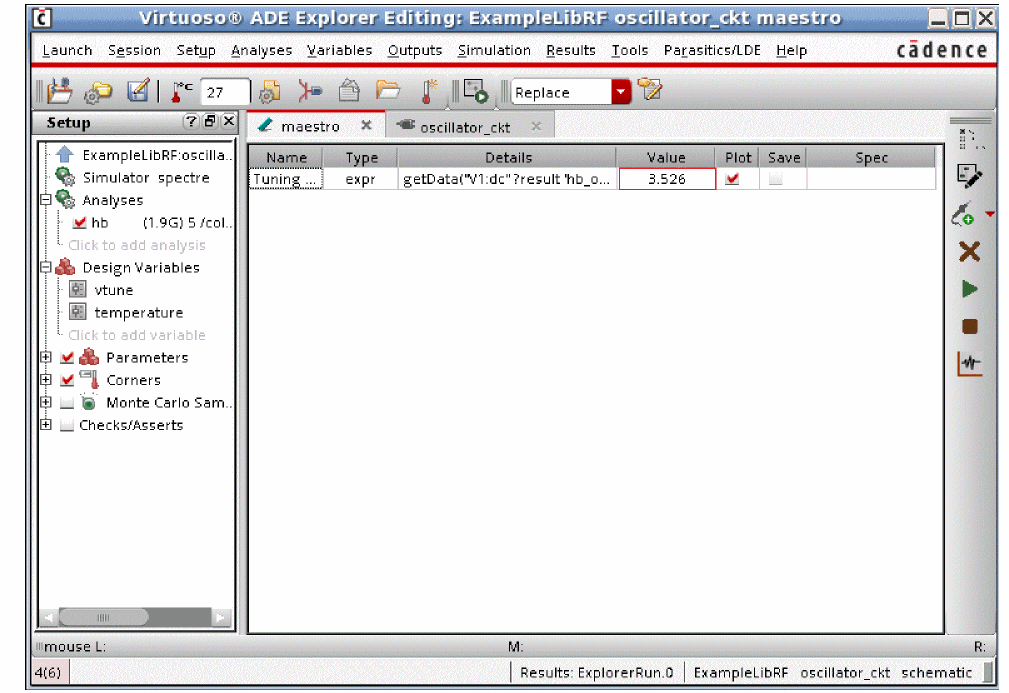Viewport: 1009px width, 693px height.
Task: Enable the Monte Carlo Sampling checkbox
Action: 67,403
